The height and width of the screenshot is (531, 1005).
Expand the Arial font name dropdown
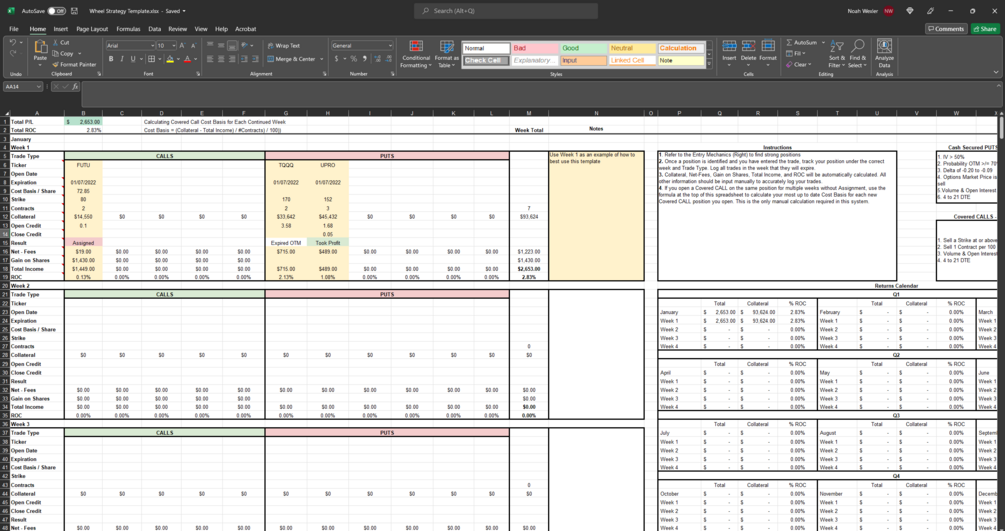point(153,46)
